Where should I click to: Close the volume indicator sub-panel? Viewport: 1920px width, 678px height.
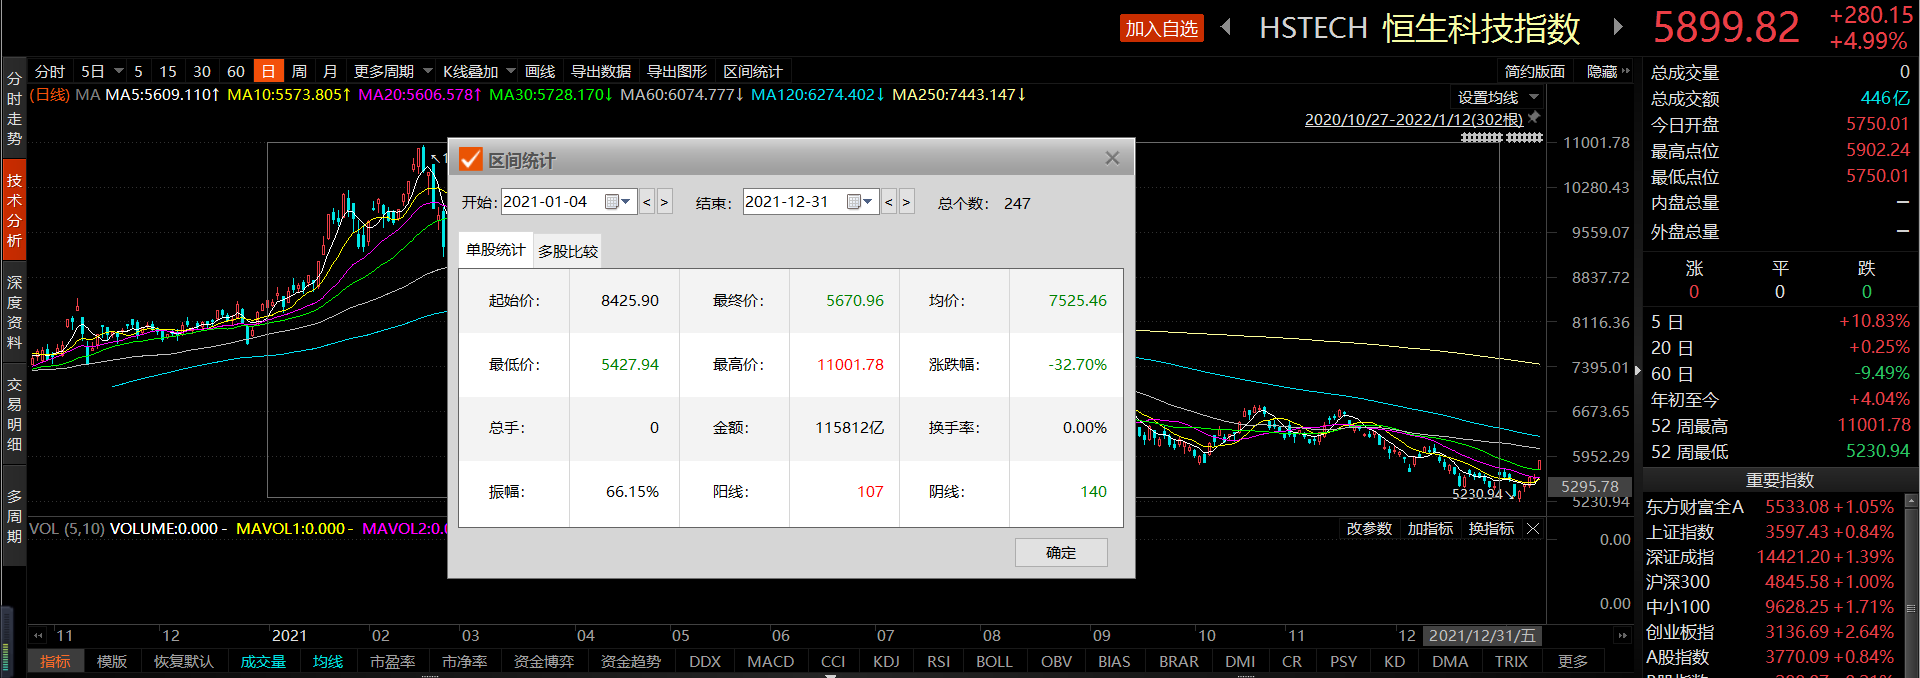(x=1533, y=528)
